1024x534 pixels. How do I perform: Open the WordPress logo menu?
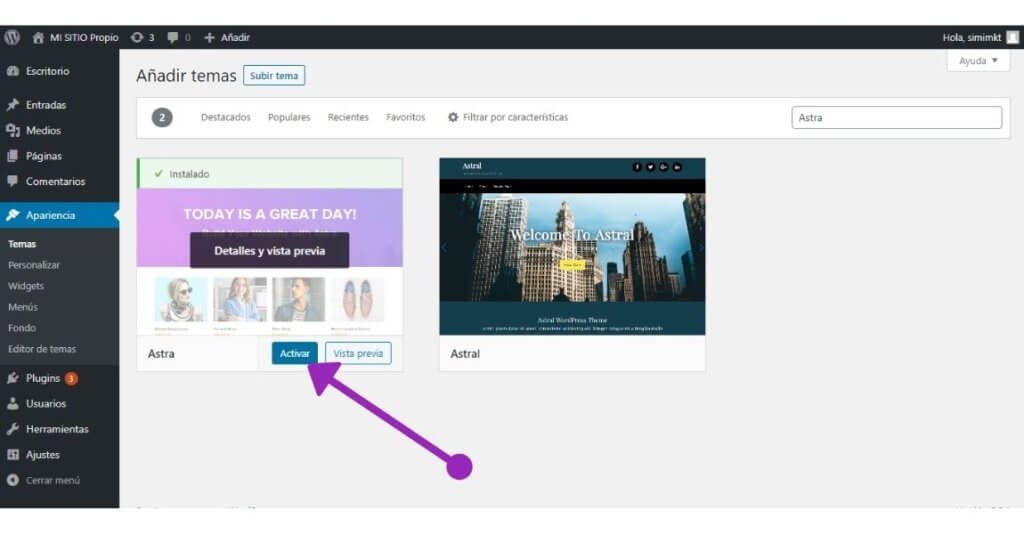pyautogui.click(x=12, y=37)
